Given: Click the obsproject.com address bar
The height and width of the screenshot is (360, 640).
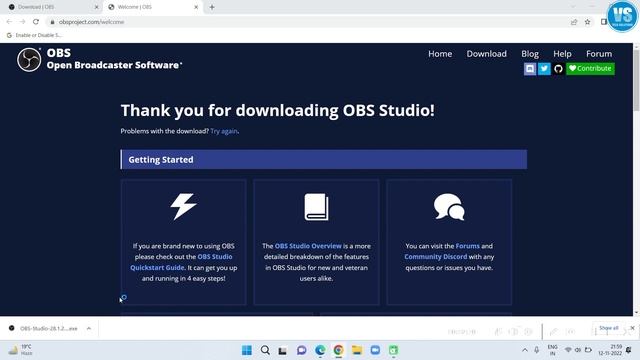Looking at the screenshot, I should [306, 22].
